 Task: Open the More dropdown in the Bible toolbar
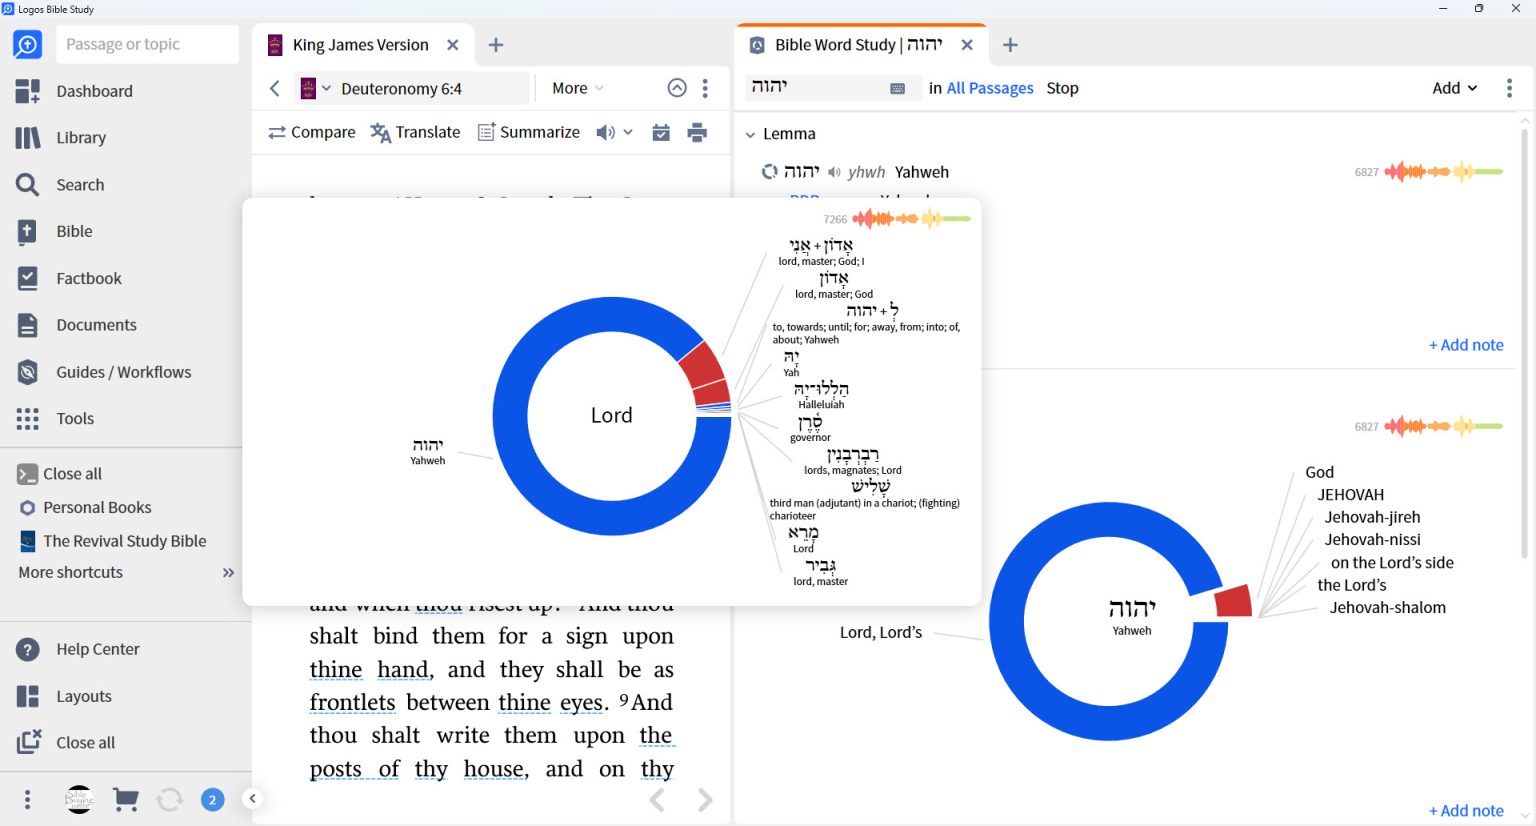(x=576, y=88)
